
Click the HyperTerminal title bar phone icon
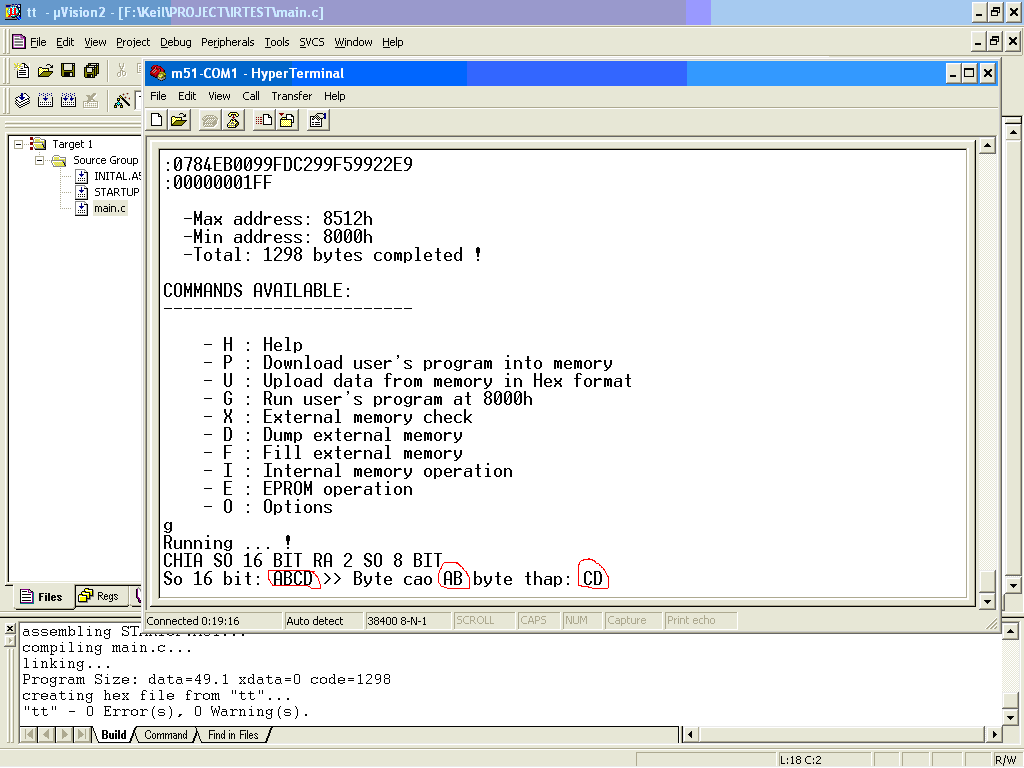(x=158, y=73)
